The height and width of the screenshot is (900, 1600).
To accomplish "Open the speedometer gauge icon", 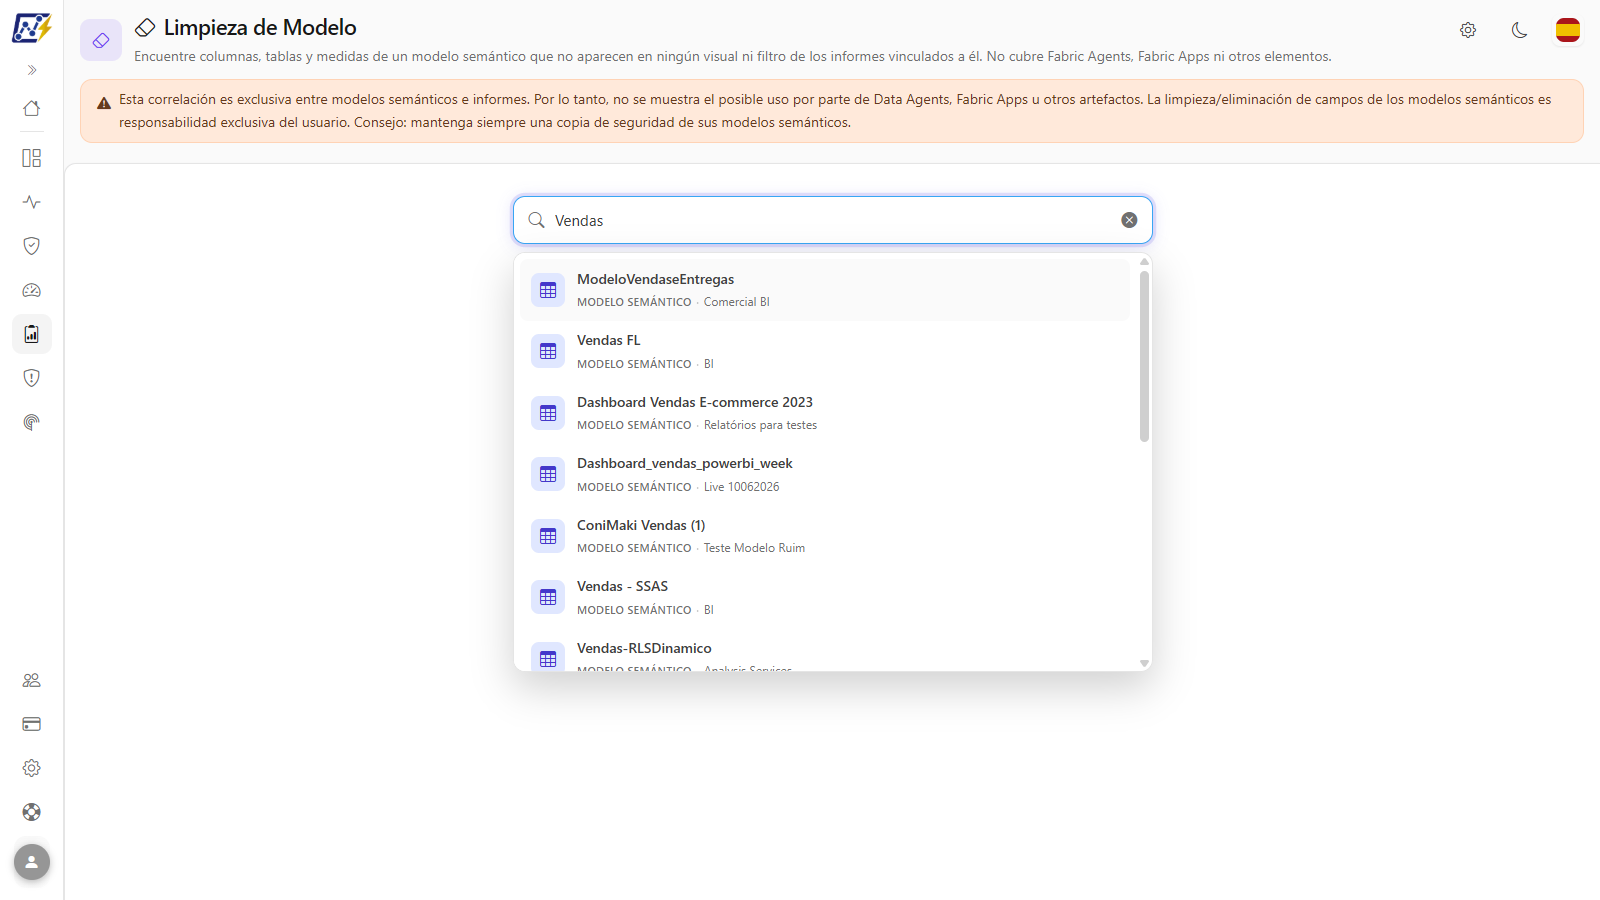I will point(32,290).
